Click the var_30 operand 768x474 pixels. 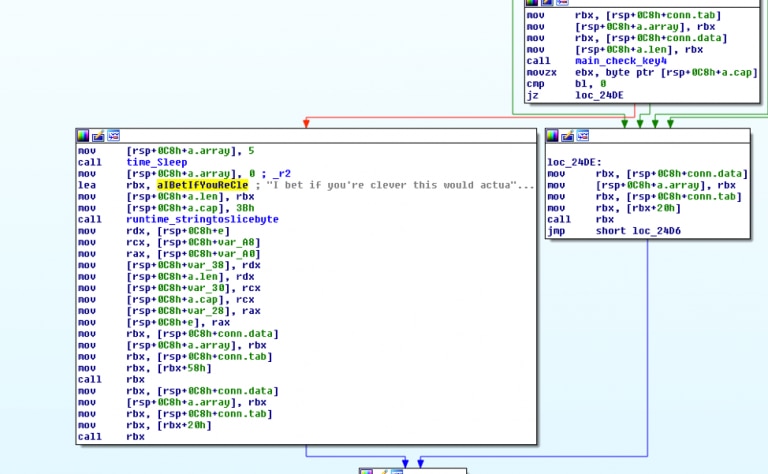pyautogui.click(x=209, y=288)
